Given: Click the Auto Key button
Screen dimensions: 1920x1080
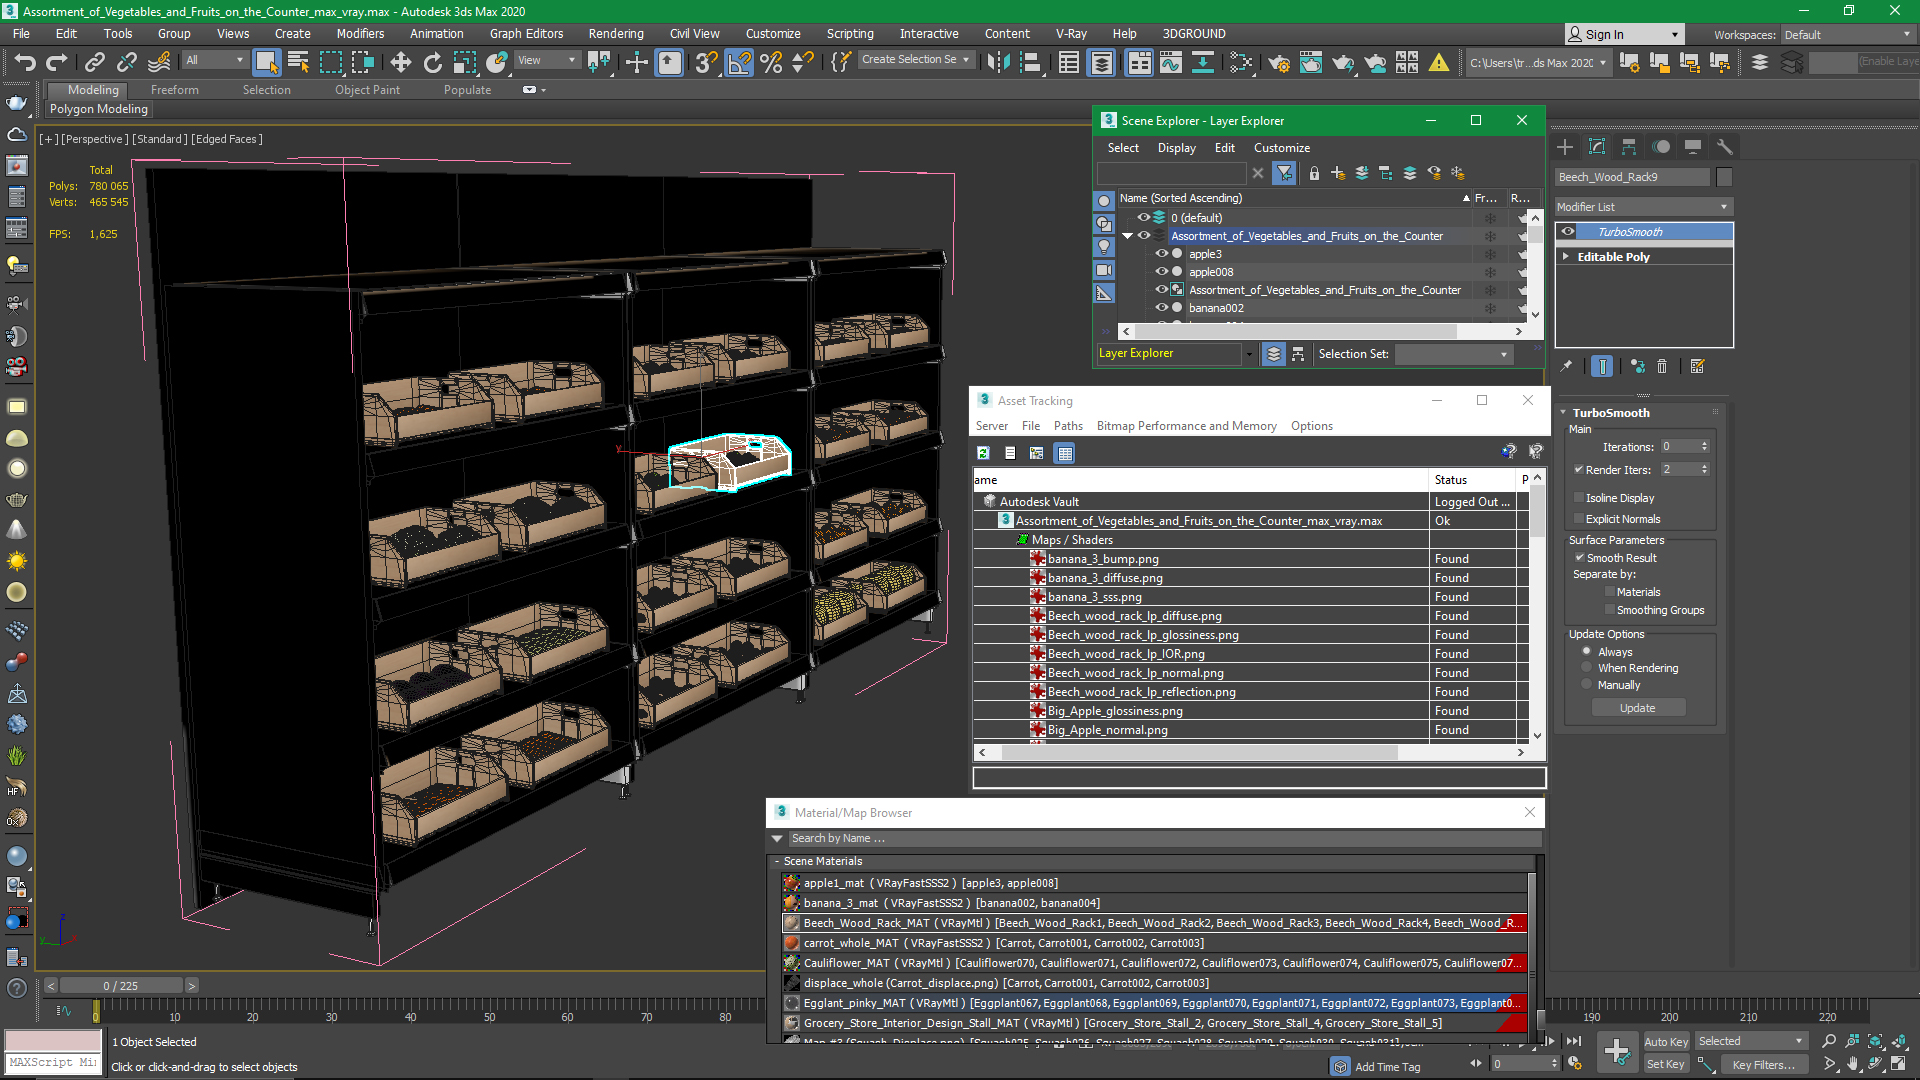Looking at the screenshot, I should coord(1666,1042).
